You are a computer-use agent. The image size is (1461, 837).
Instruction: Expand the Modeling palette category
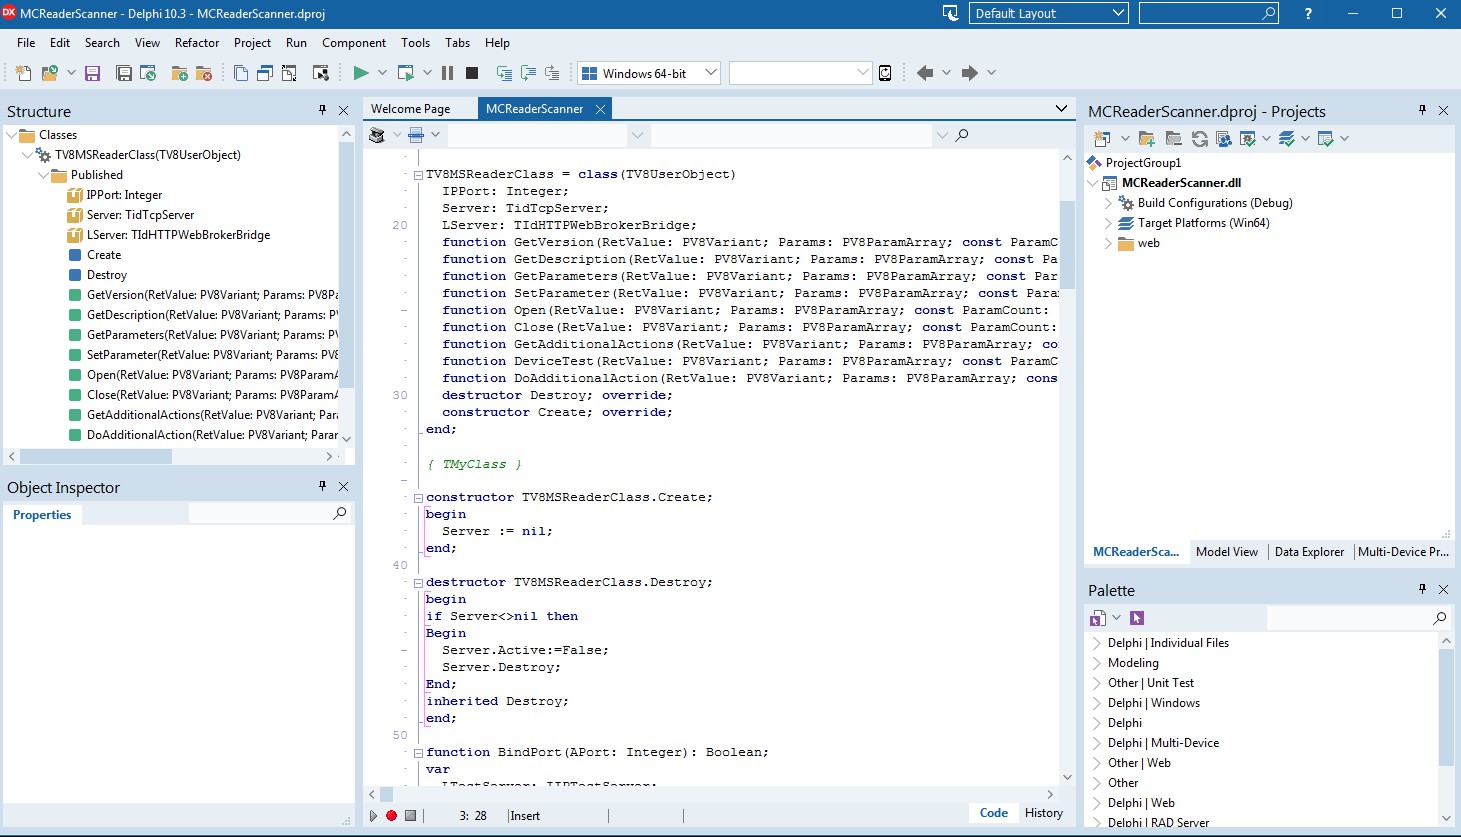click(x=1097, y=663)
